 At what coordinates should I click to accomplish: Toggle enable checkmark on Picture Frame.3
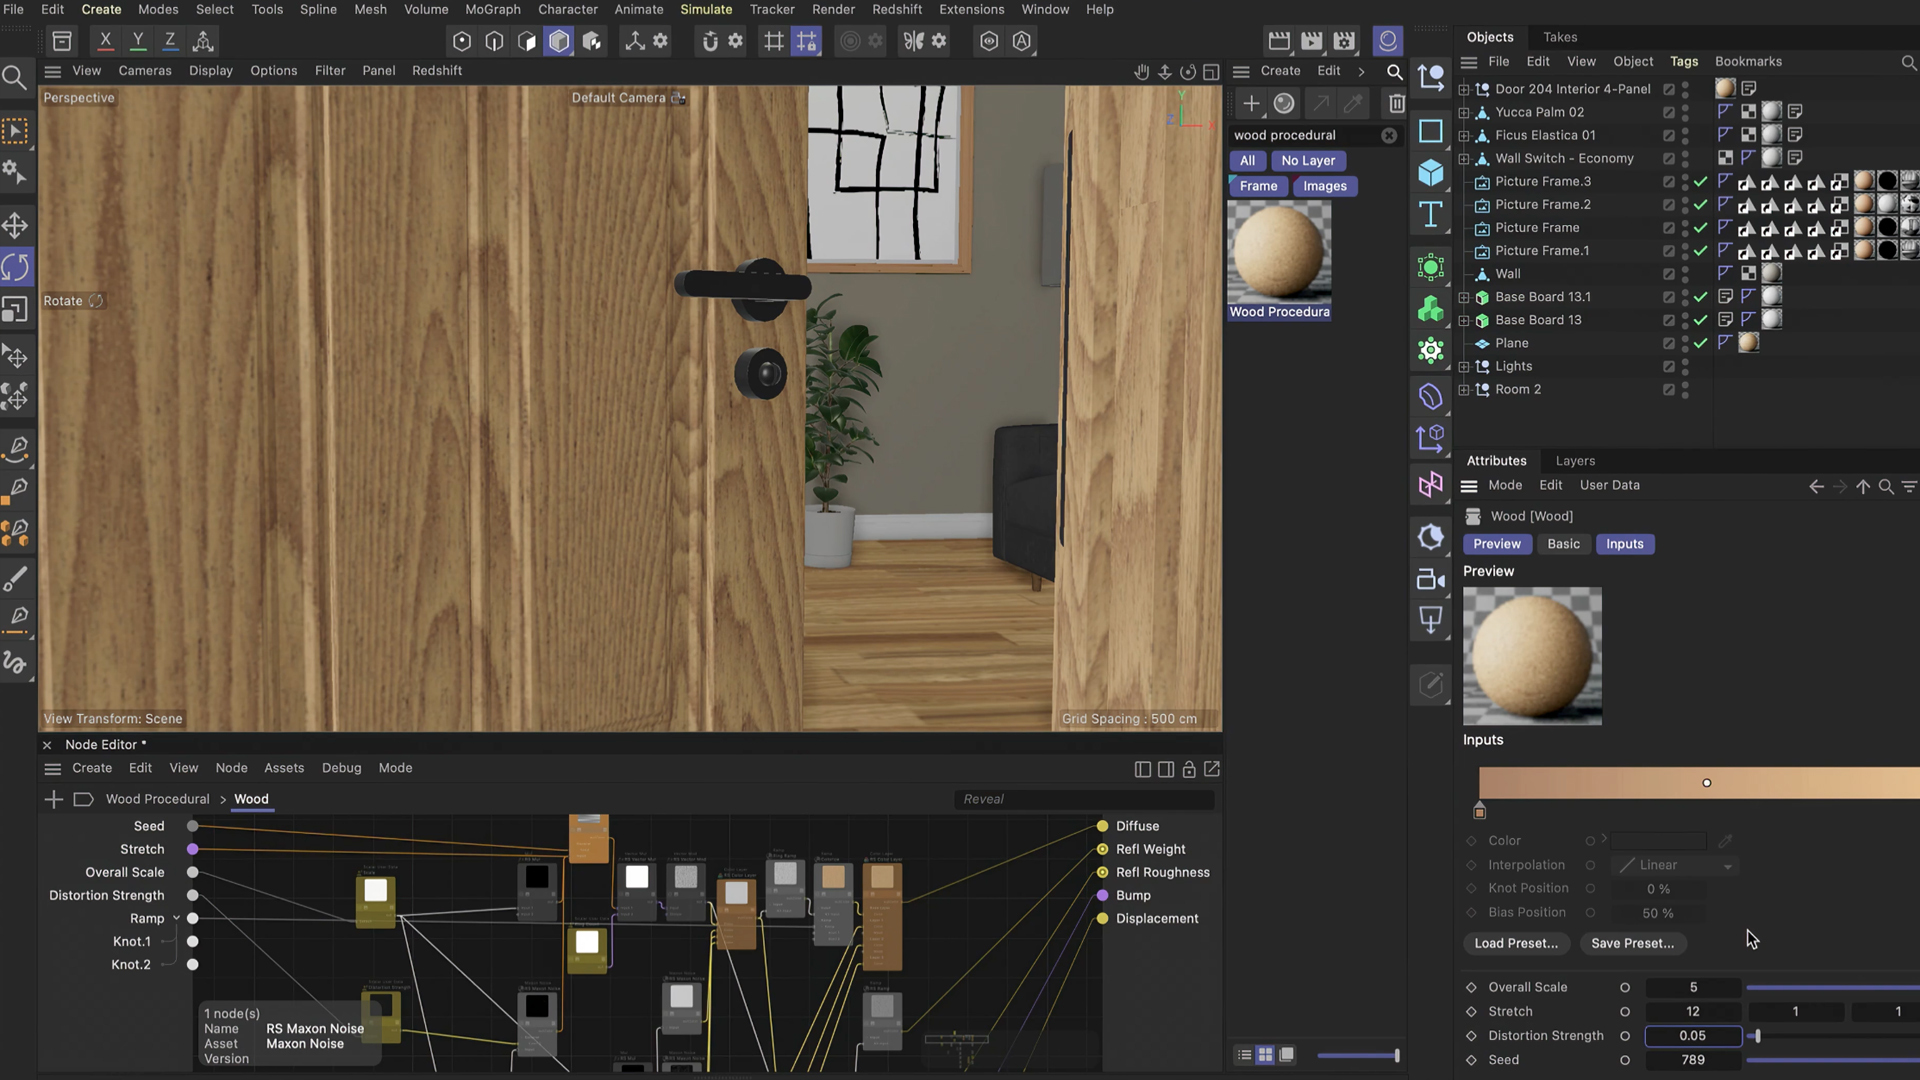click(1700, 182)
